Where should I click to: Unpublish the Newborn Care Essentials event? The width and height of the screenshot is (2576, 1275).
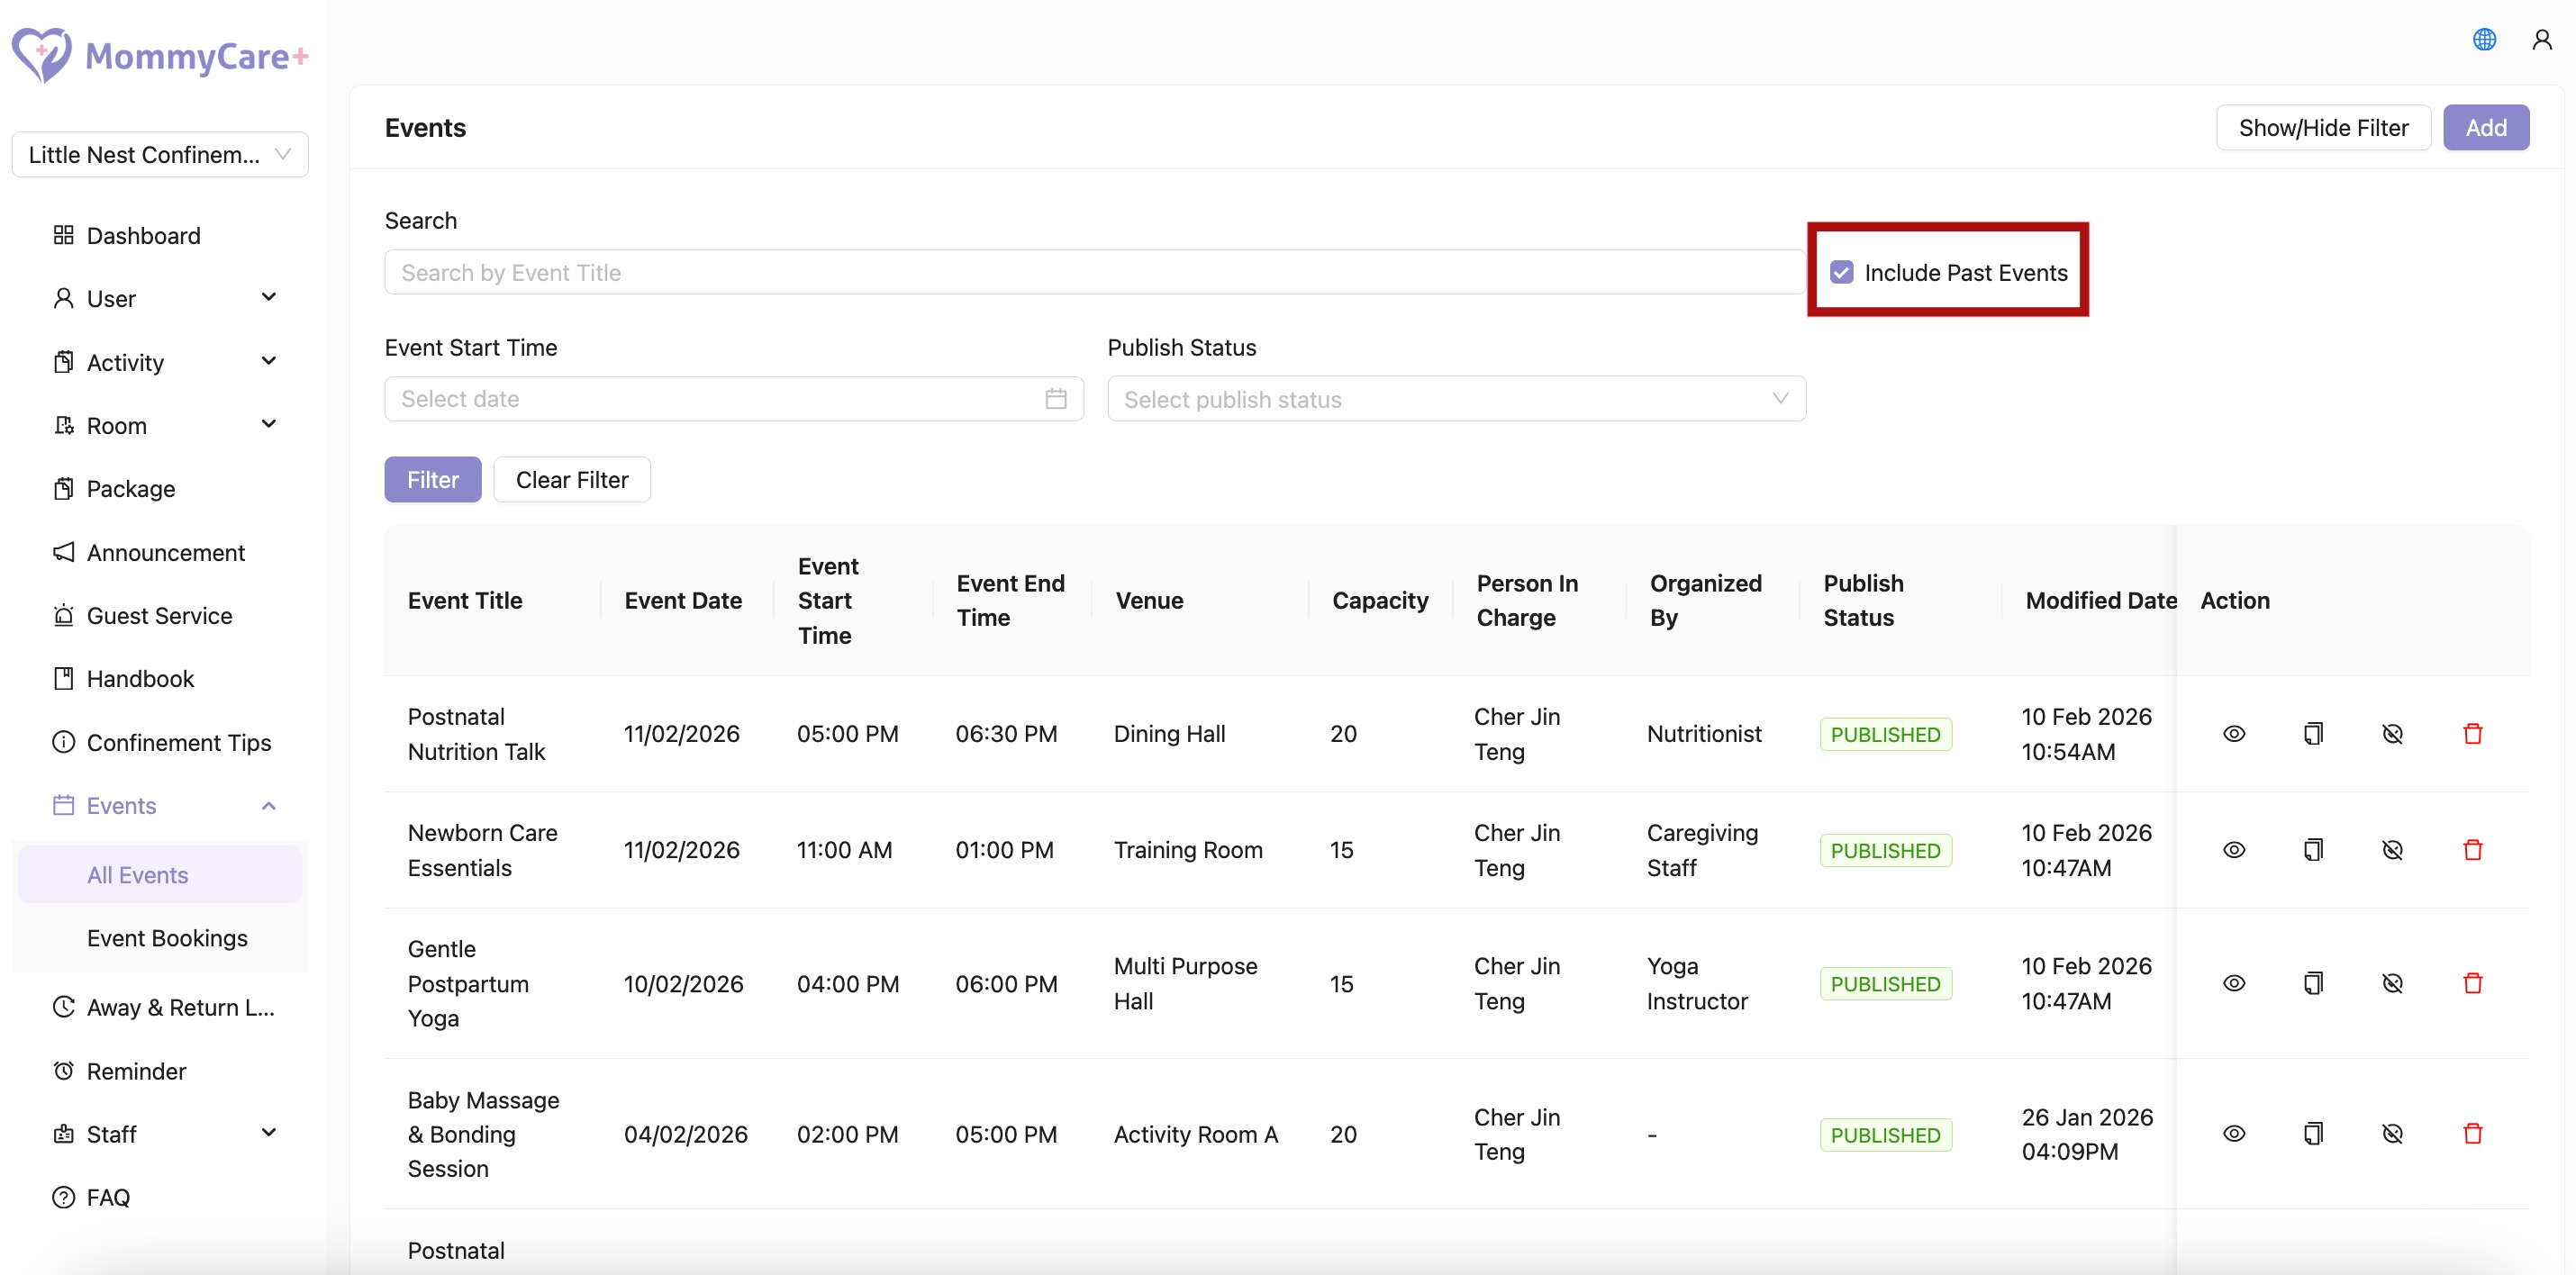pyautogui.click(x=2392, y=850)
